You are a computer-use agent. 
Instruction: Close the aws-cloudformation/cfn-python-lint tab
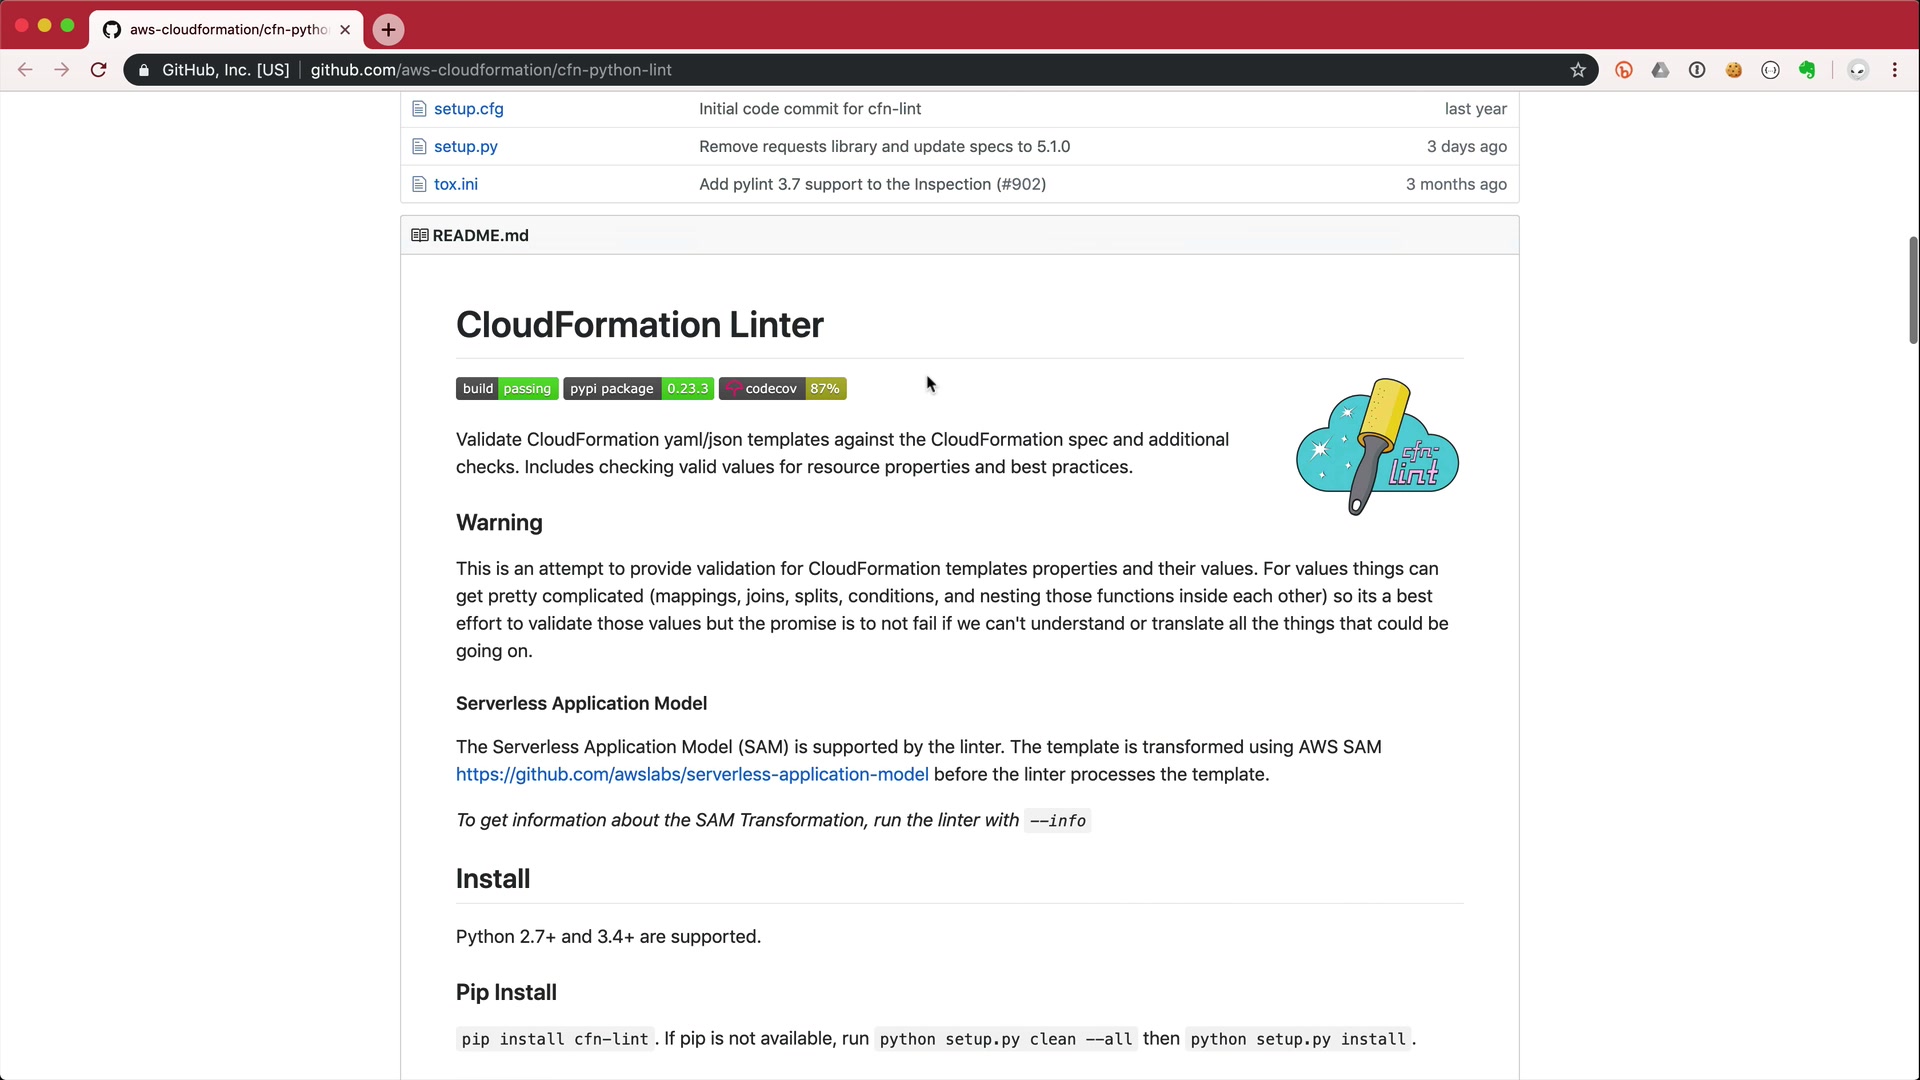click(345, 30)
